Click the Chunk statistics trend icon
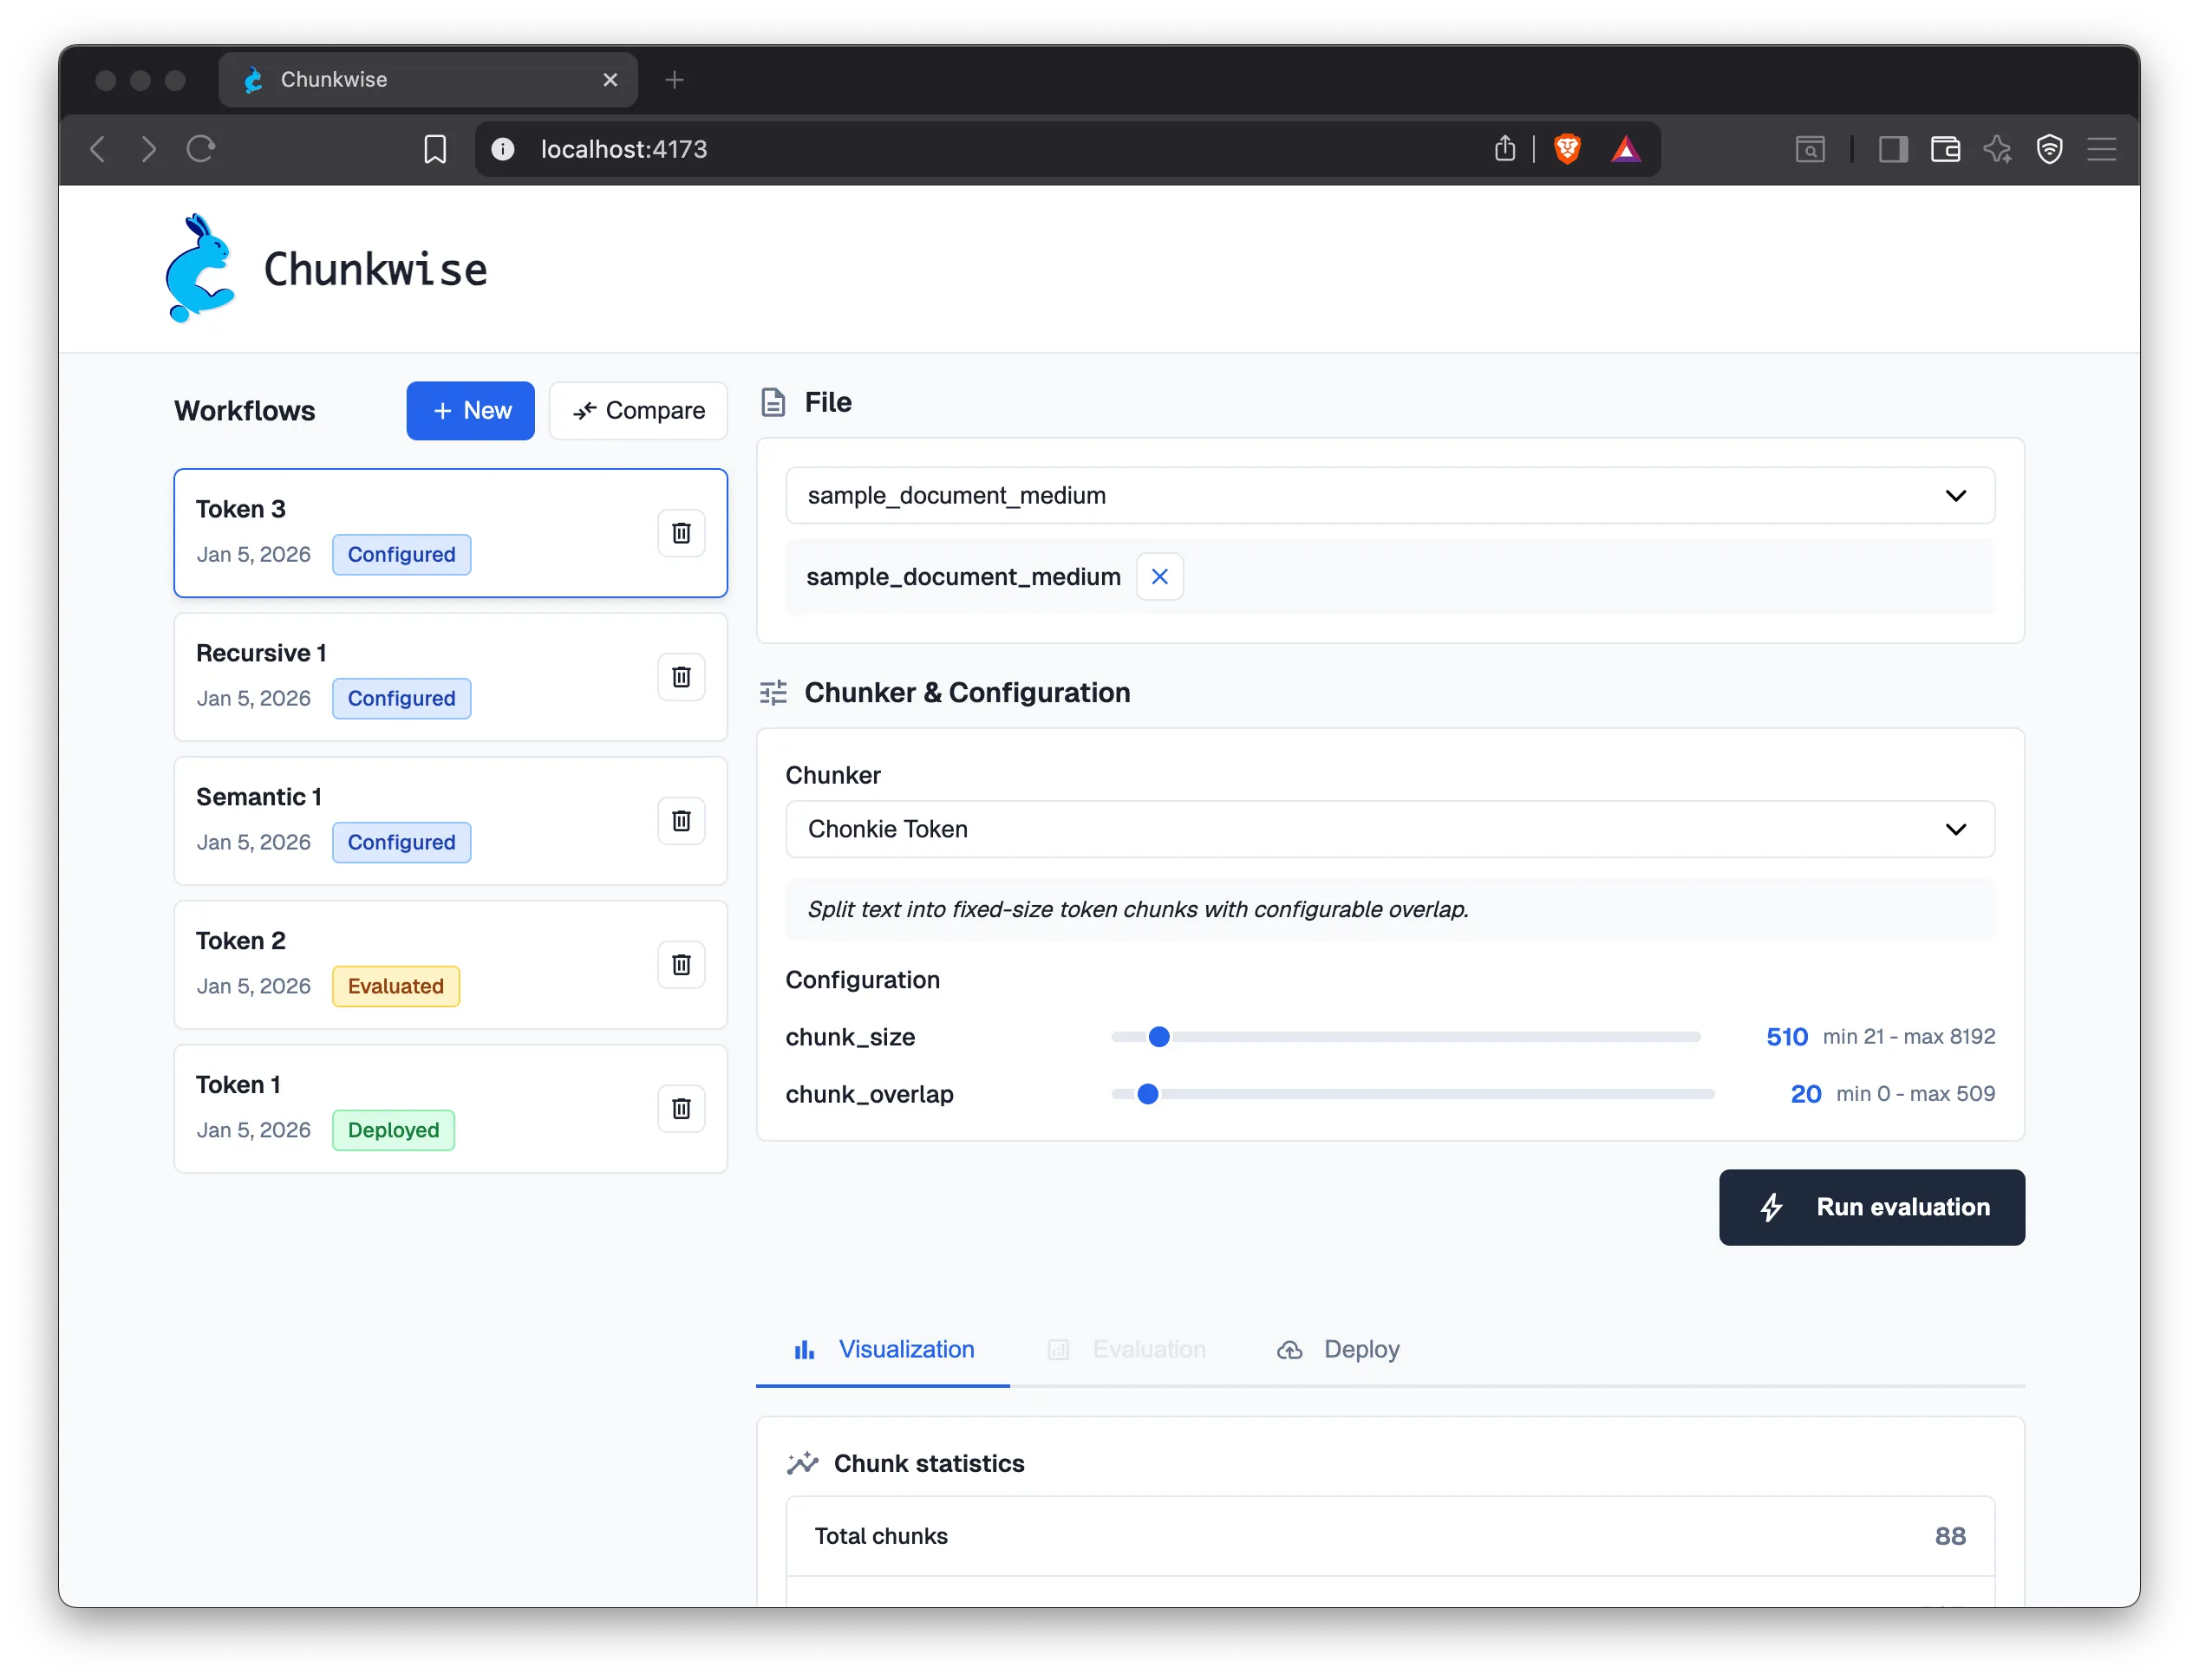 click(x=802, y=1462)
